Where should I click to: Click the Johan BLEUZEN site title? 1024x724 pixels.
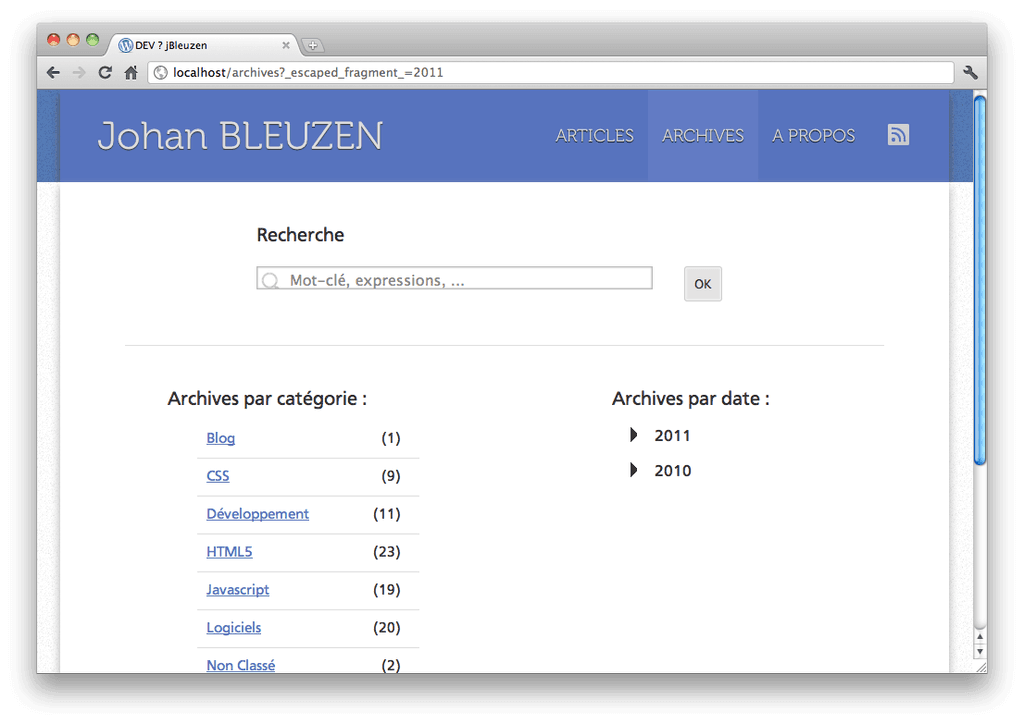click(240, 136)
